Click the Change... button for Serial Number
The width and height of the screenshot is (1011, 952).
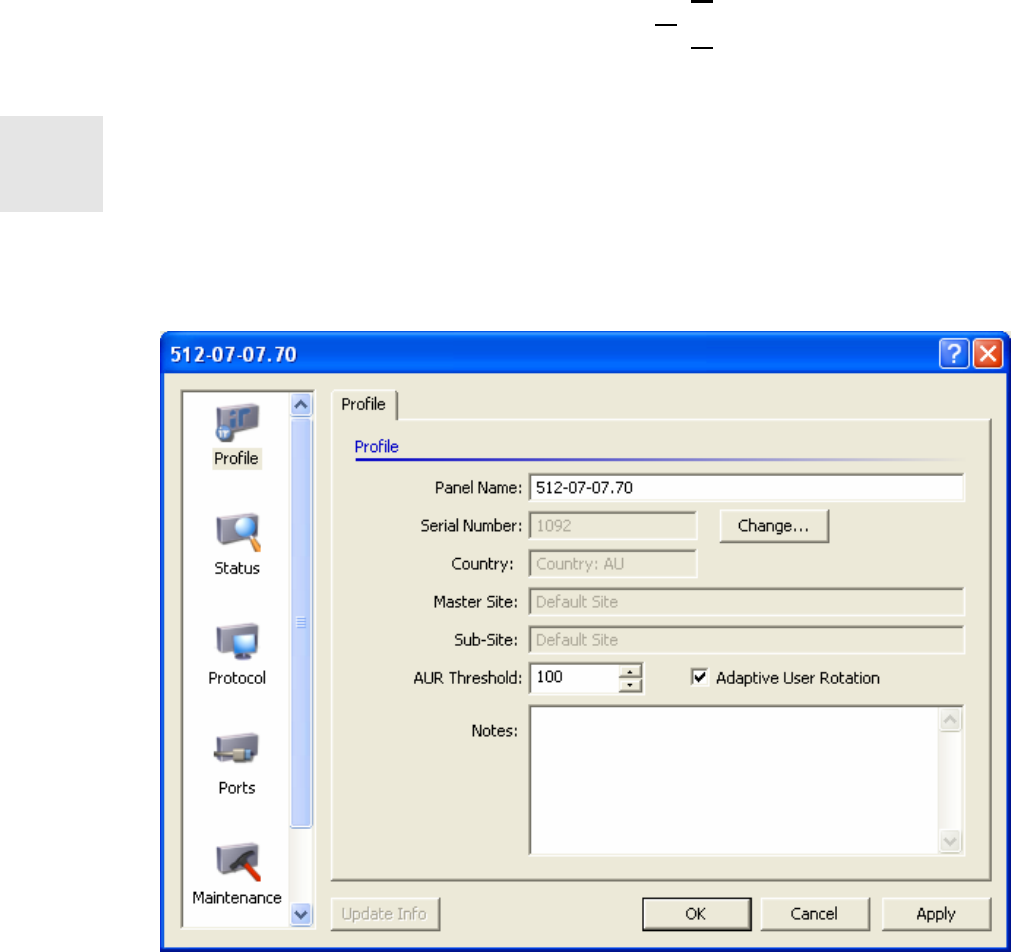(x=774, y=526)
